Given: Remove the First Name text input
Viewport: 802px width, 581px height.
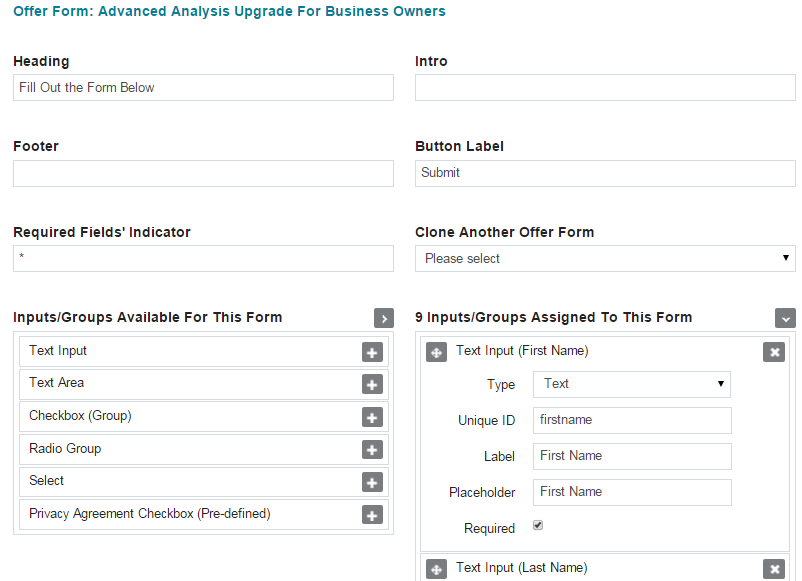Looking at the screenshot, I should point(773,352).
